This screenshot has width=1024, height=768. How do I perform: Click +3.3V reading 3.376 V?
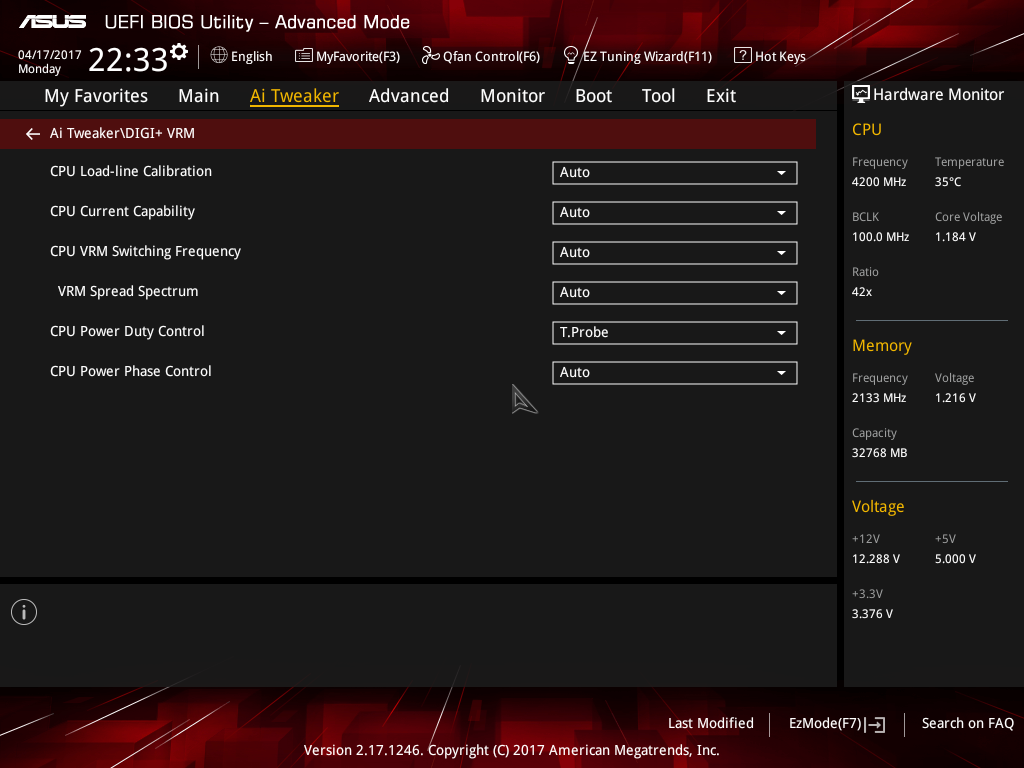(x=872, y=614)
